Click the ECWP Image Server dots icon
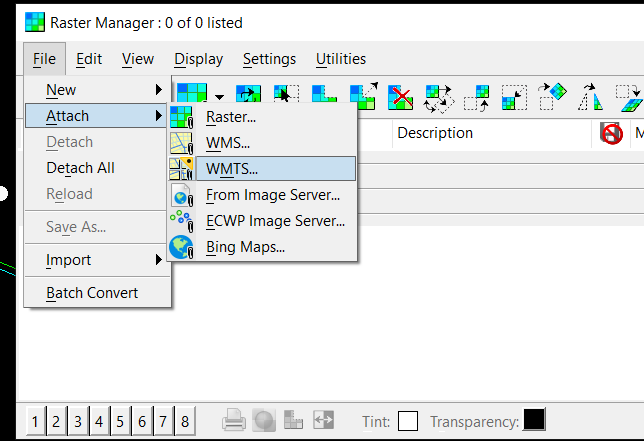Viewport: 644px width, 441px height. [182, 221]
